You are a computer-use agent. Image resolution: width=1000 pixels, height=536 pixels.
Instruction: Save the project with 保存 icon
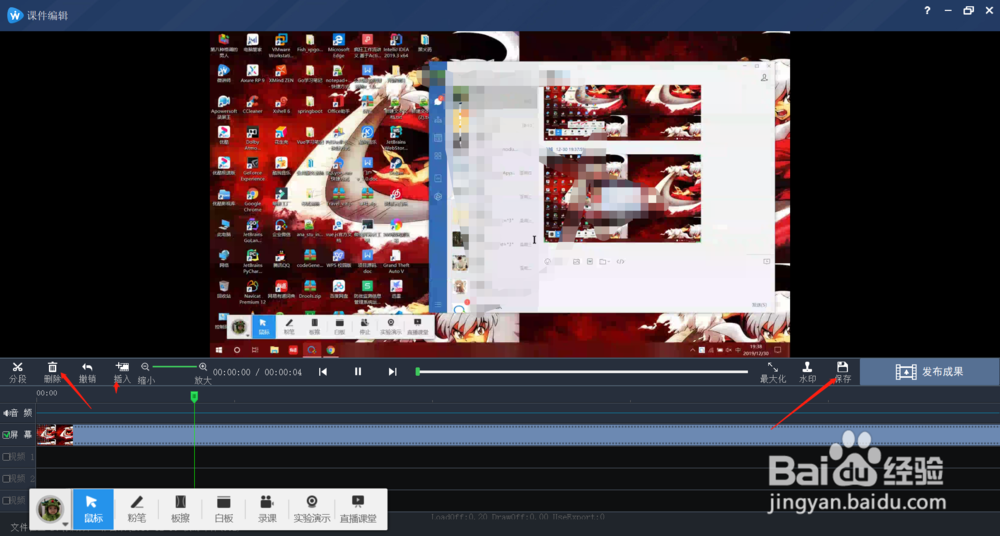point(842,367)
